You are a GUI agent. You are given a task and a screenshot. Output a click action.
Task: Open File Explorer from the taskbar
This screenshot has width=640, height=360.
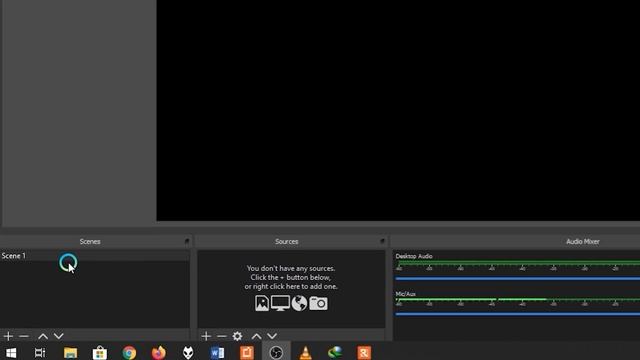70,353
